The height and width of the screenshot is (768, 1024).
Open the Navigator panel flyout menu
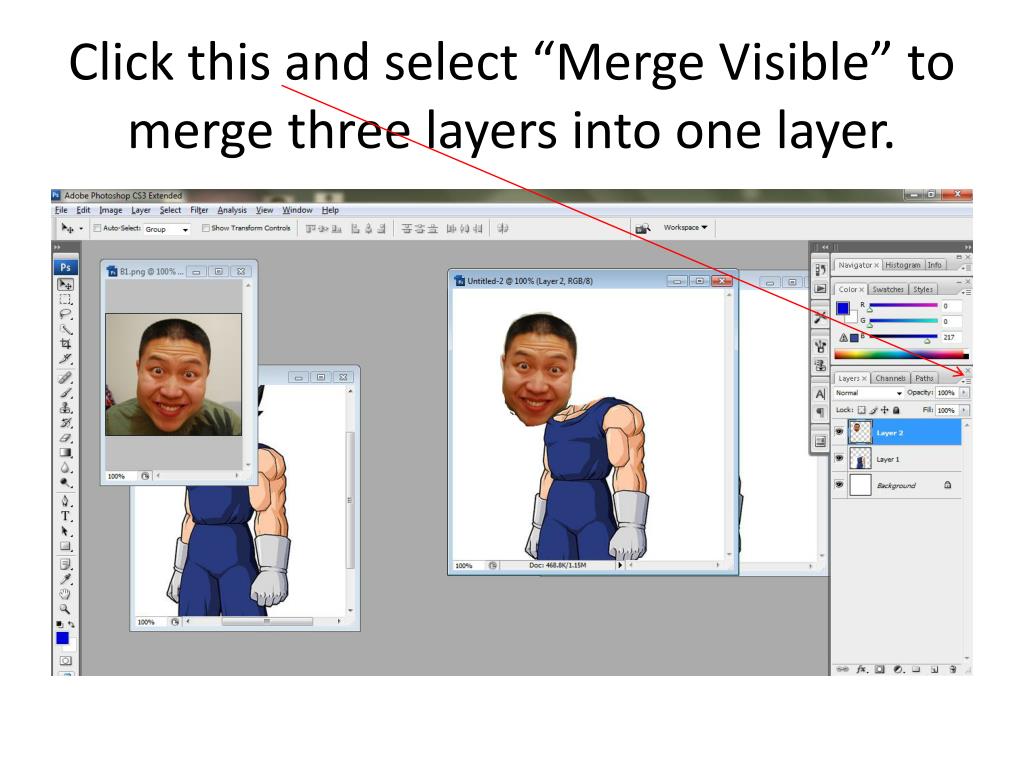pyautogui.click(x=966, y=267)
